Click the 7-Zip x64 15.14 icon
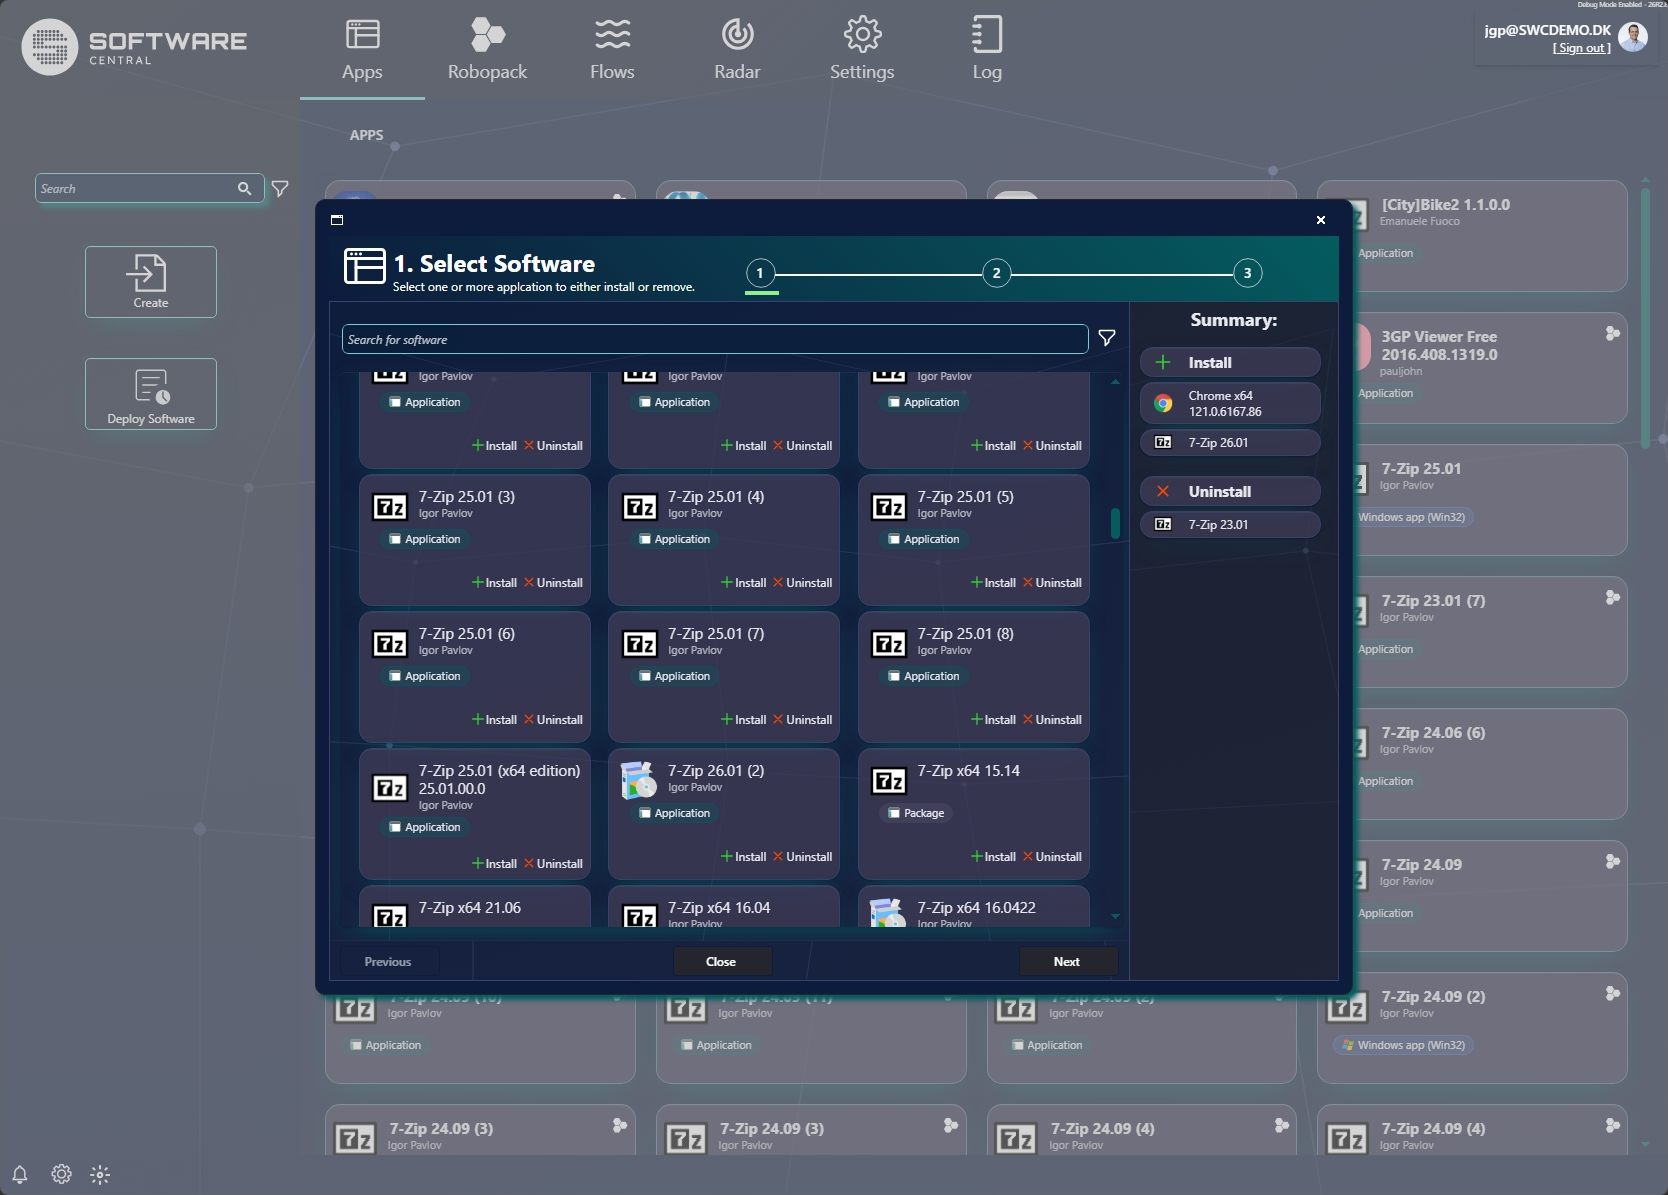This screenshot has width=1668, height=1195. pyautogui.click(x=889, y=781)
